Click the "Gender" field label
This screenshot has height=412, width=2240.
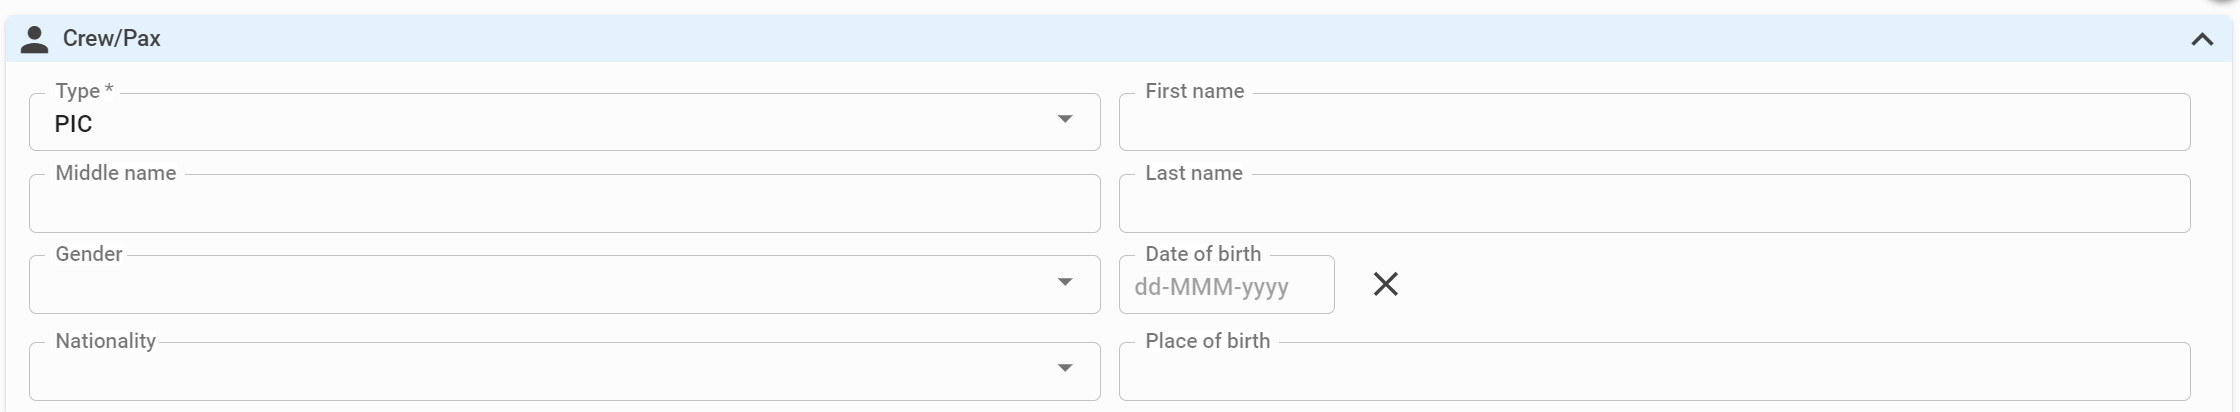89,254
